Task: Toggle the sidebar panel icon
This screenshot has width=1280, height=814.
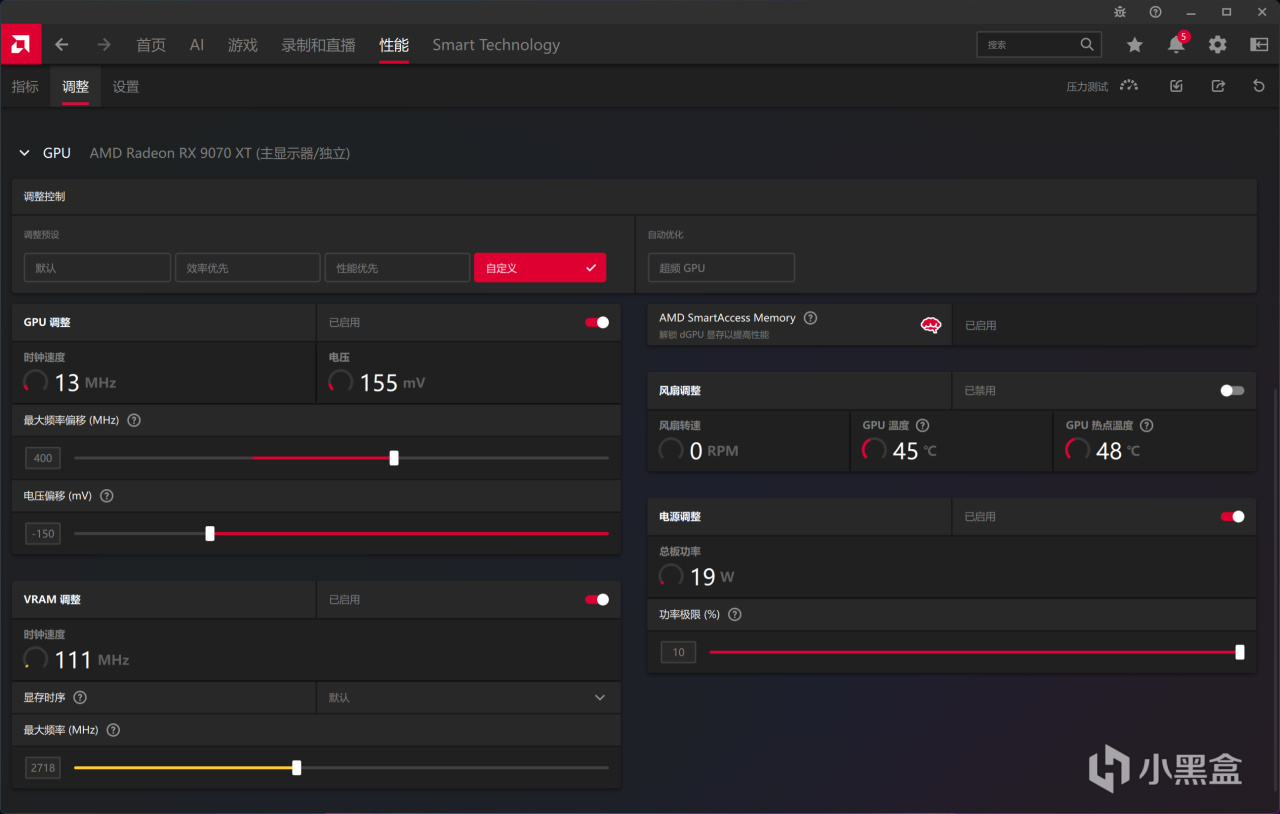Action: point(1259,45)
